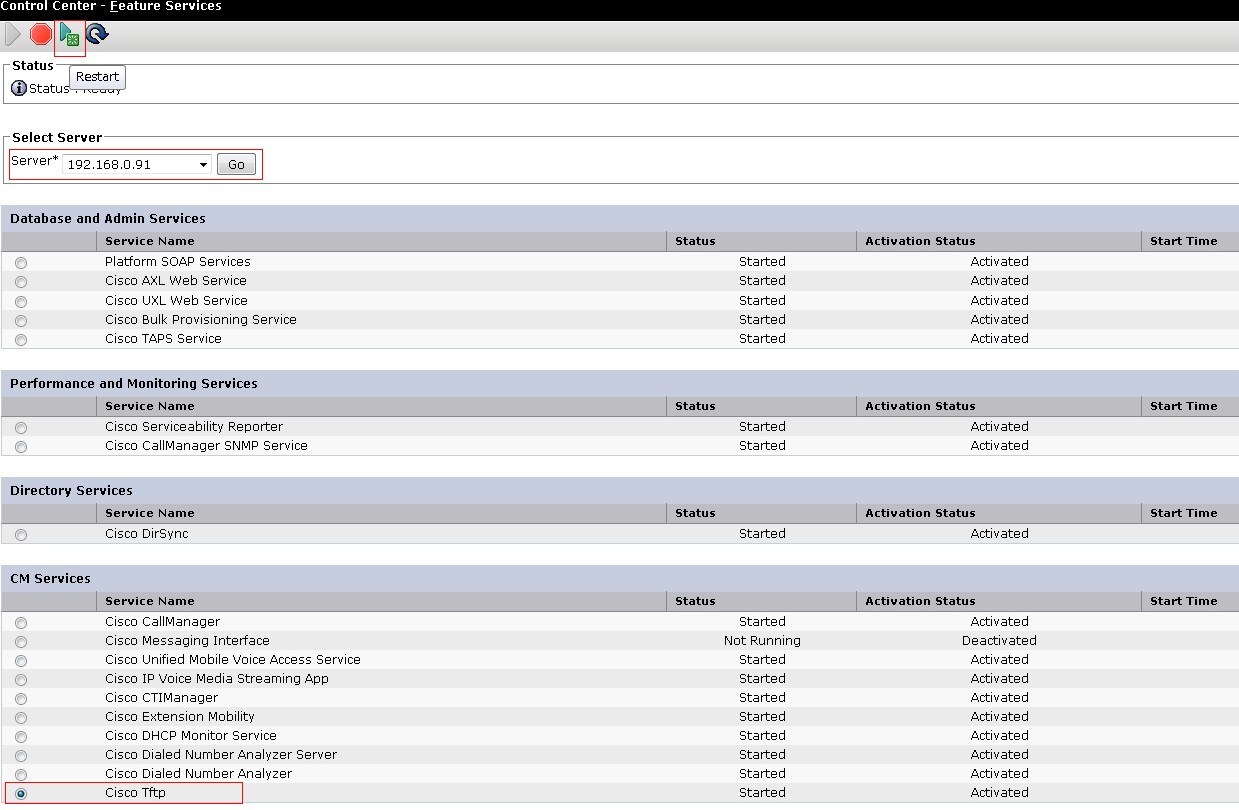Viewport: 1239px width, 810px height.
Task: Click the 'Cisco CallManager SNMP Service' name text
Action: coord(206,446)
